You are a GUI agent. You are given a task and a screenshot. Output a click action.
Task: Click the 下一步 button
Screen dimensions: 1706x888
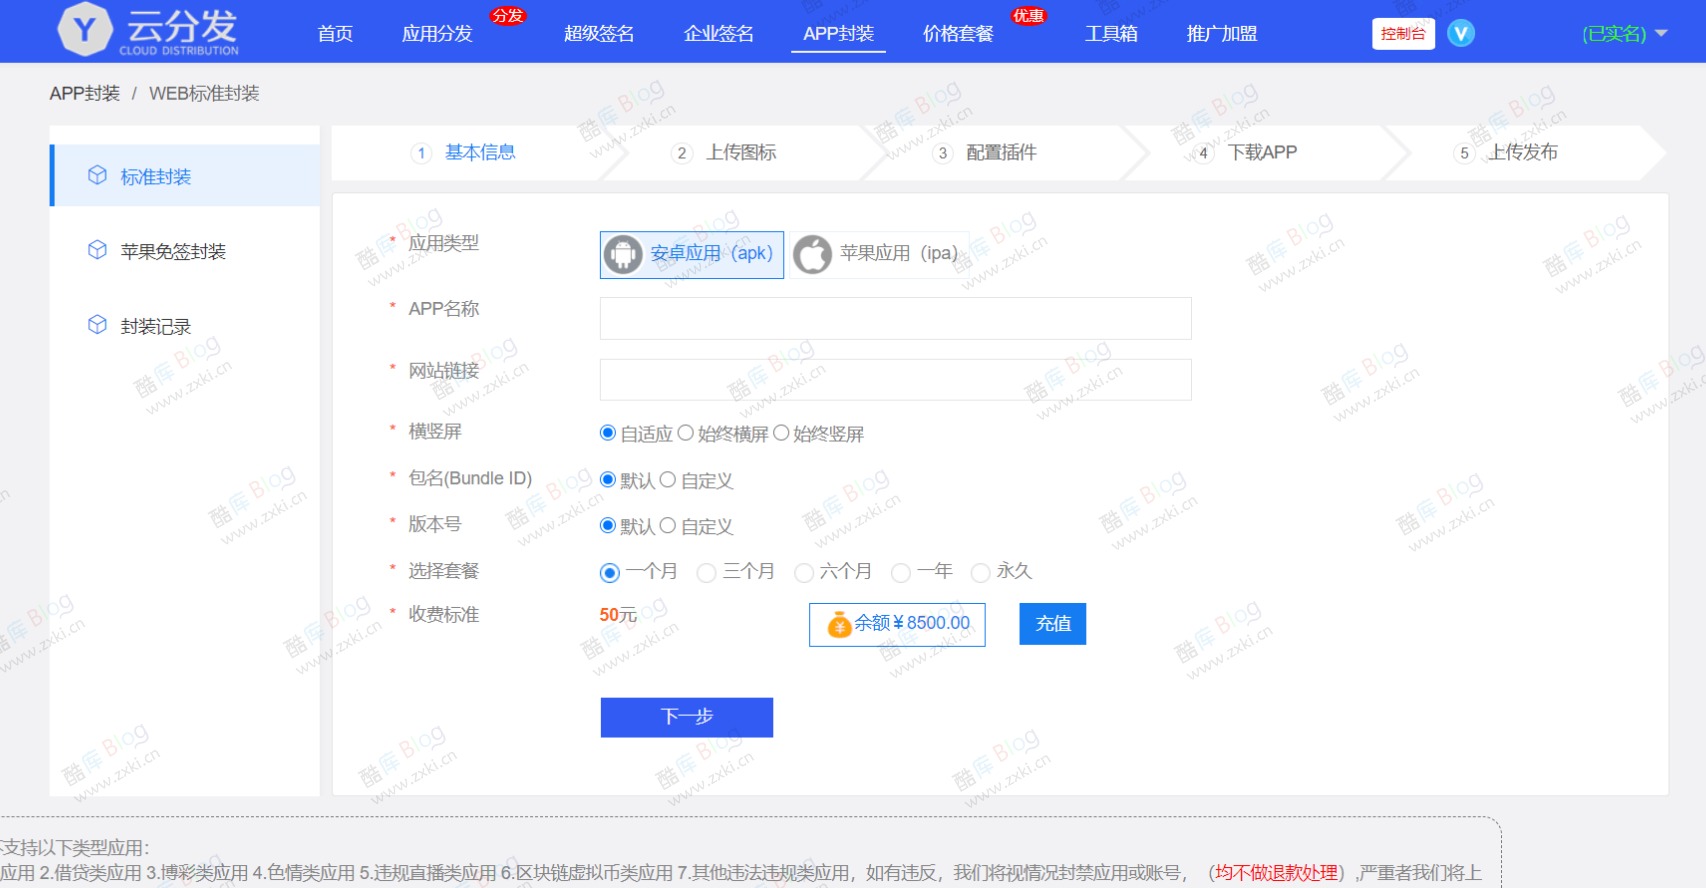pyautogui.click(x=687, y=717)
